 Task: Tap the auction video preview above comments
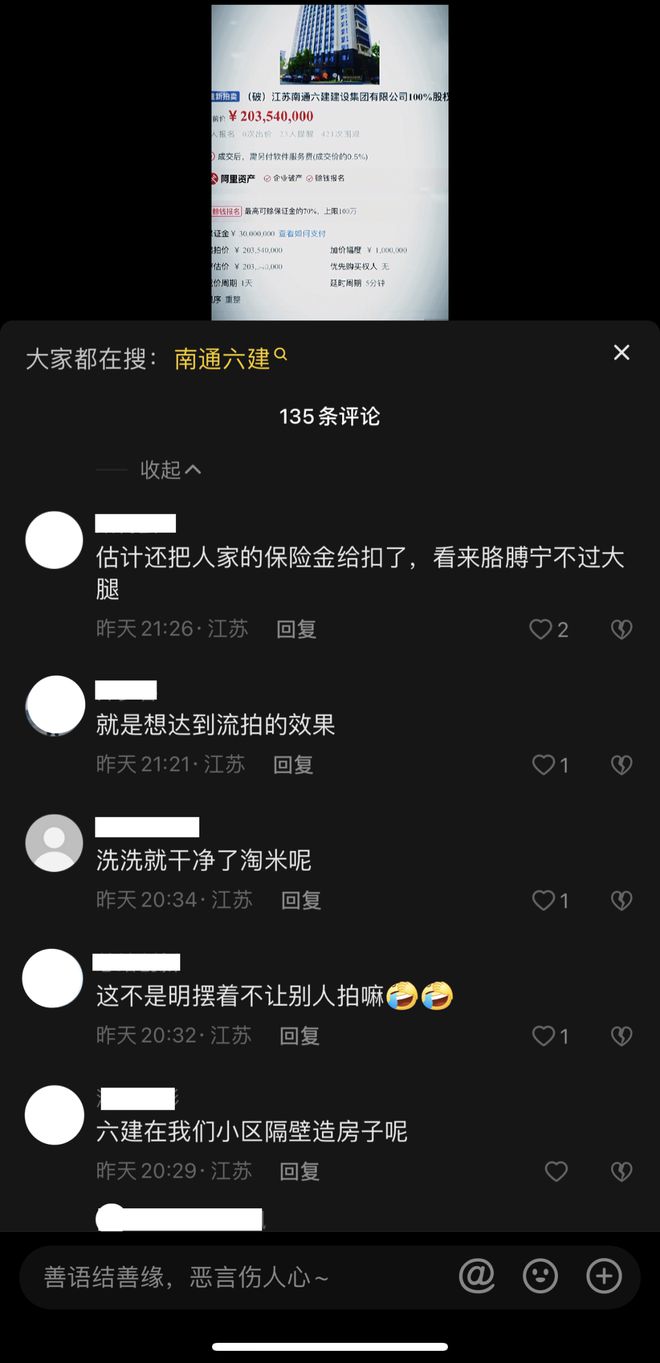pos(330,162)
